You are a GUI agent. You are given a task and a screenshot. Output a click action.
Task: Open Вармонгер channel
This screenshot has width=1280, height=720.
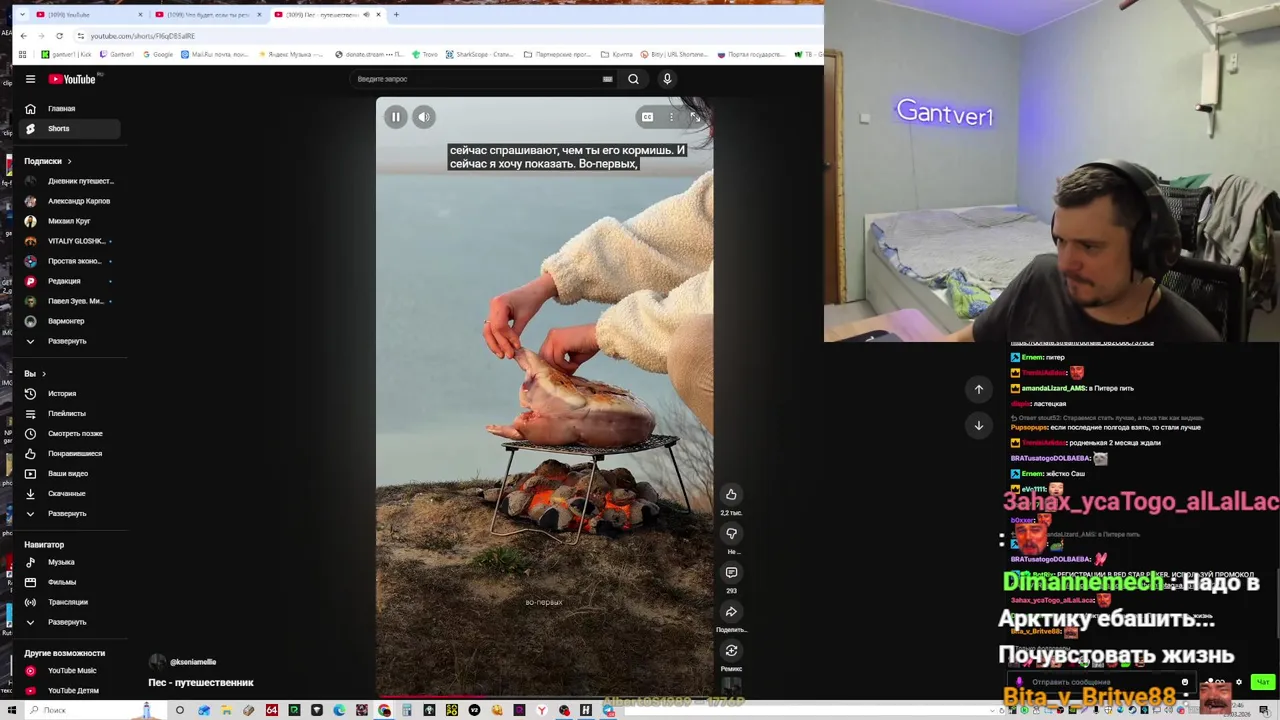tap(69, 321)
